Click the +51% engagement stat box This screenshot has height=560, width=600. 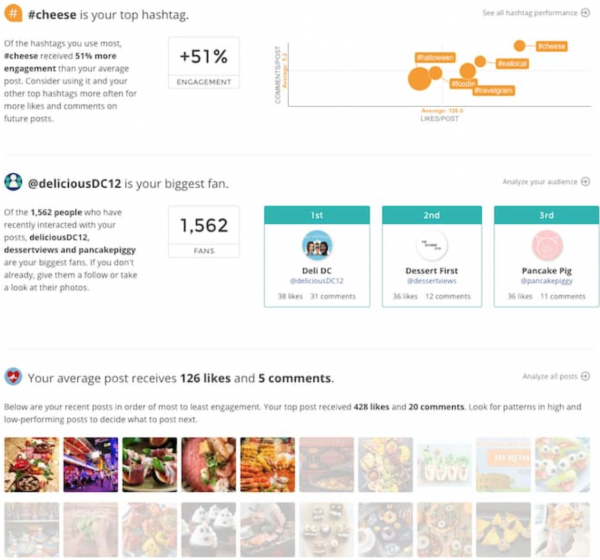(x=203, y=65)
